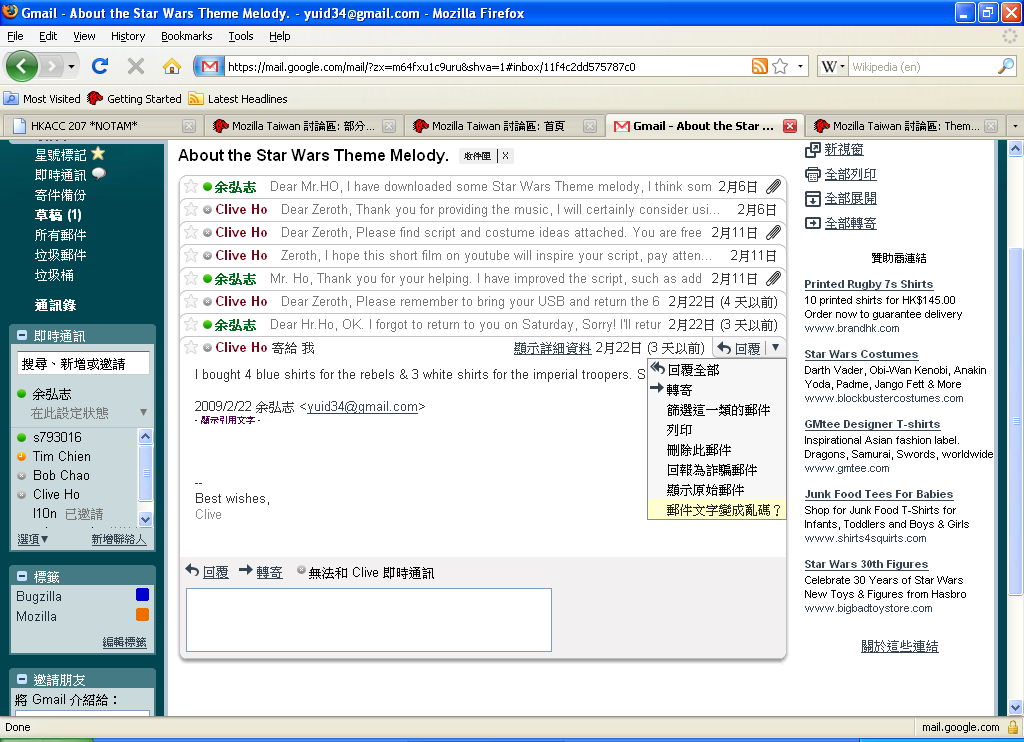Viewport: 1024px width, 742px height.
Task: Click the print all (全部列印) printer icon
Action: 812,174
